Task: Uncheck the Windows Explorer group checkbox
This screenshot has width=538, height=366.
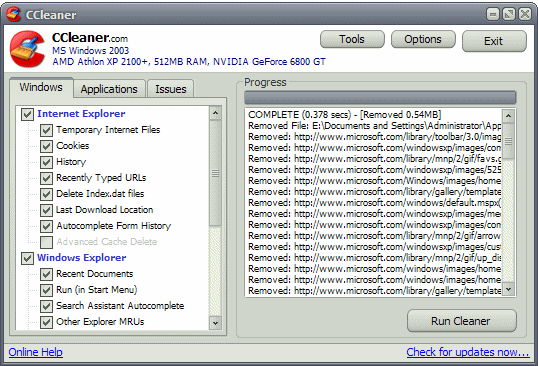Action: click(x=27, y=258)
